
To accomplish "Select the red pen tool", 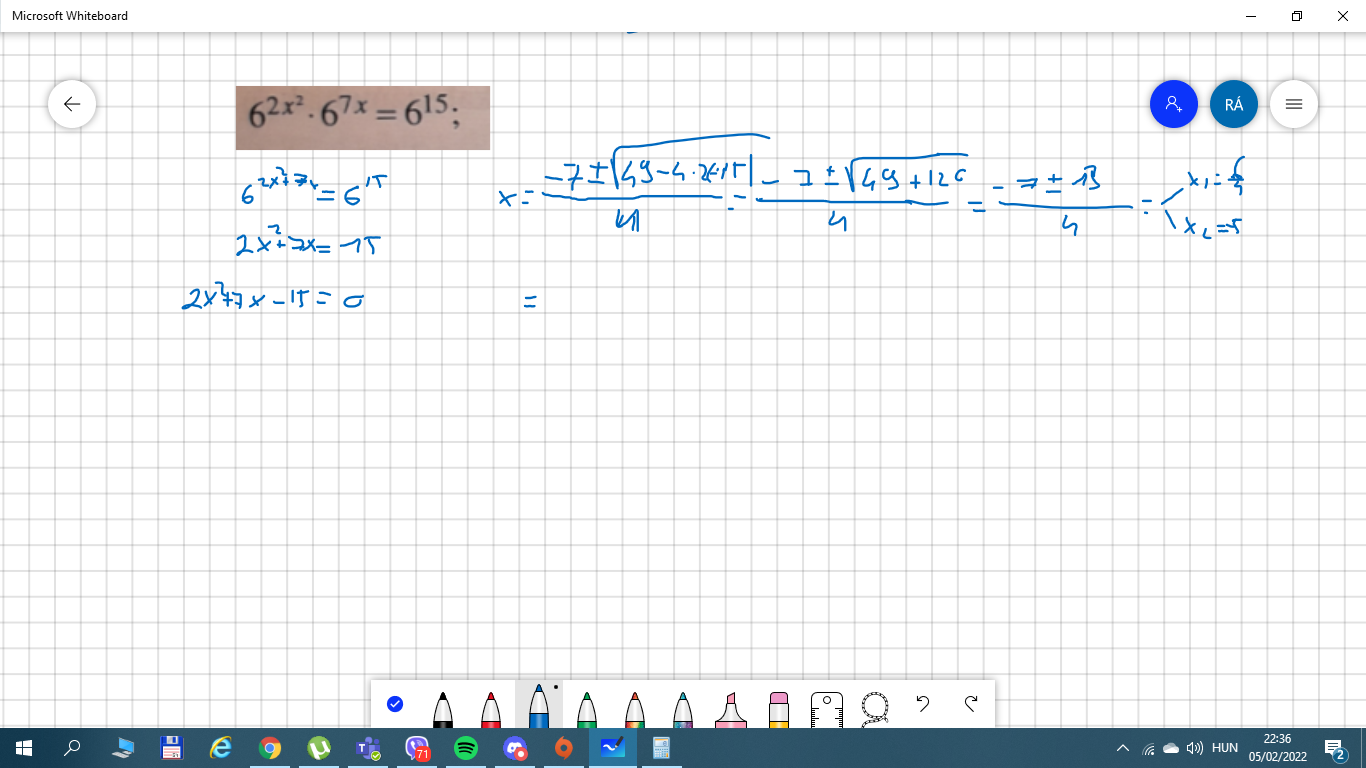I will [x=491, y=708].
